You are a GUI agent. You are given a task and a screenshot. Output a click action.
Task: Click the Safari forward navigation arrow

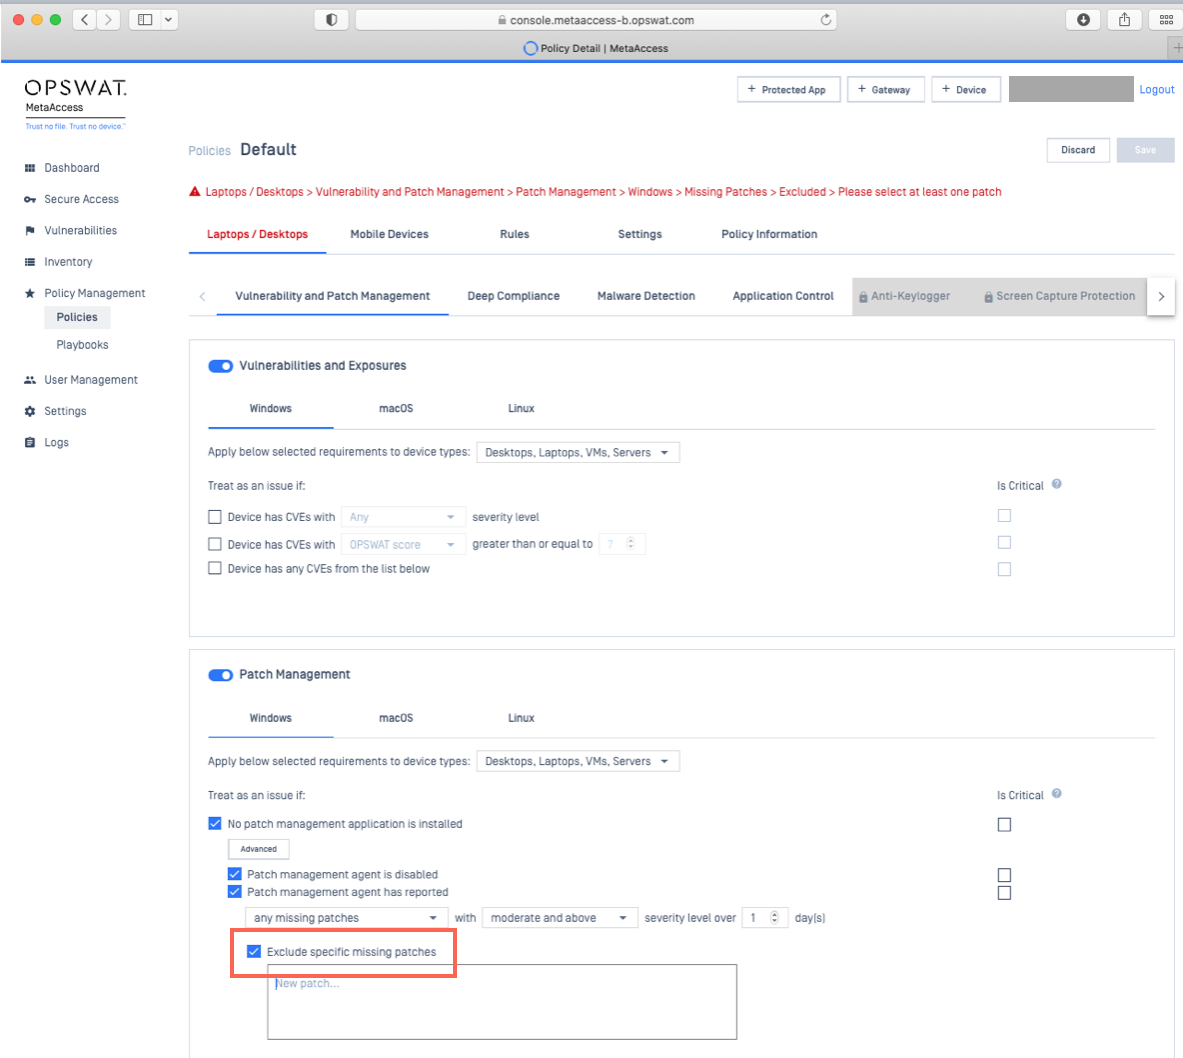click(109, 20)
